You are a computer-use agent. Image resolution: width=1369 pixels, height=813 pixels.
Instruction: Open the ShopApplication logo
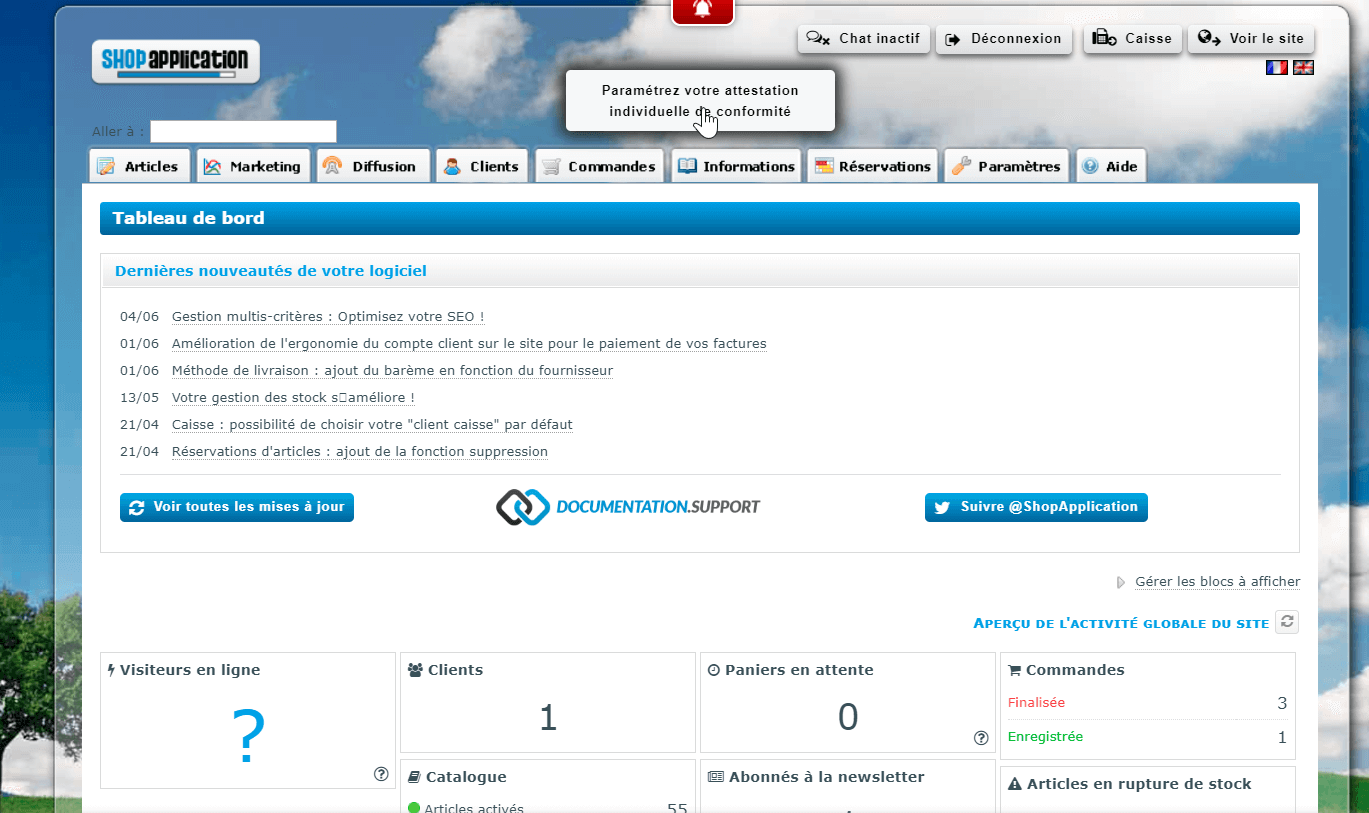coord(176,61)
